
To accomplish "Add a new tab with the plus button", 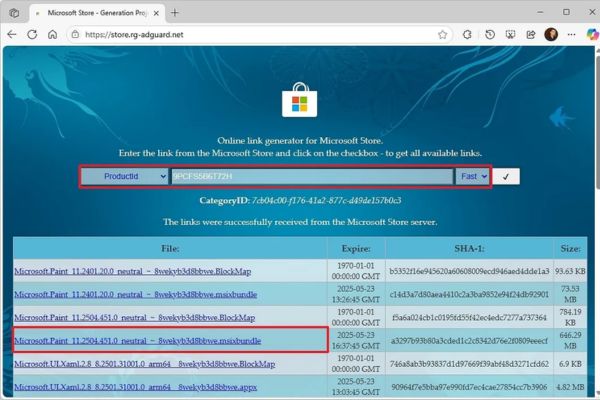I will click(176, 12).
